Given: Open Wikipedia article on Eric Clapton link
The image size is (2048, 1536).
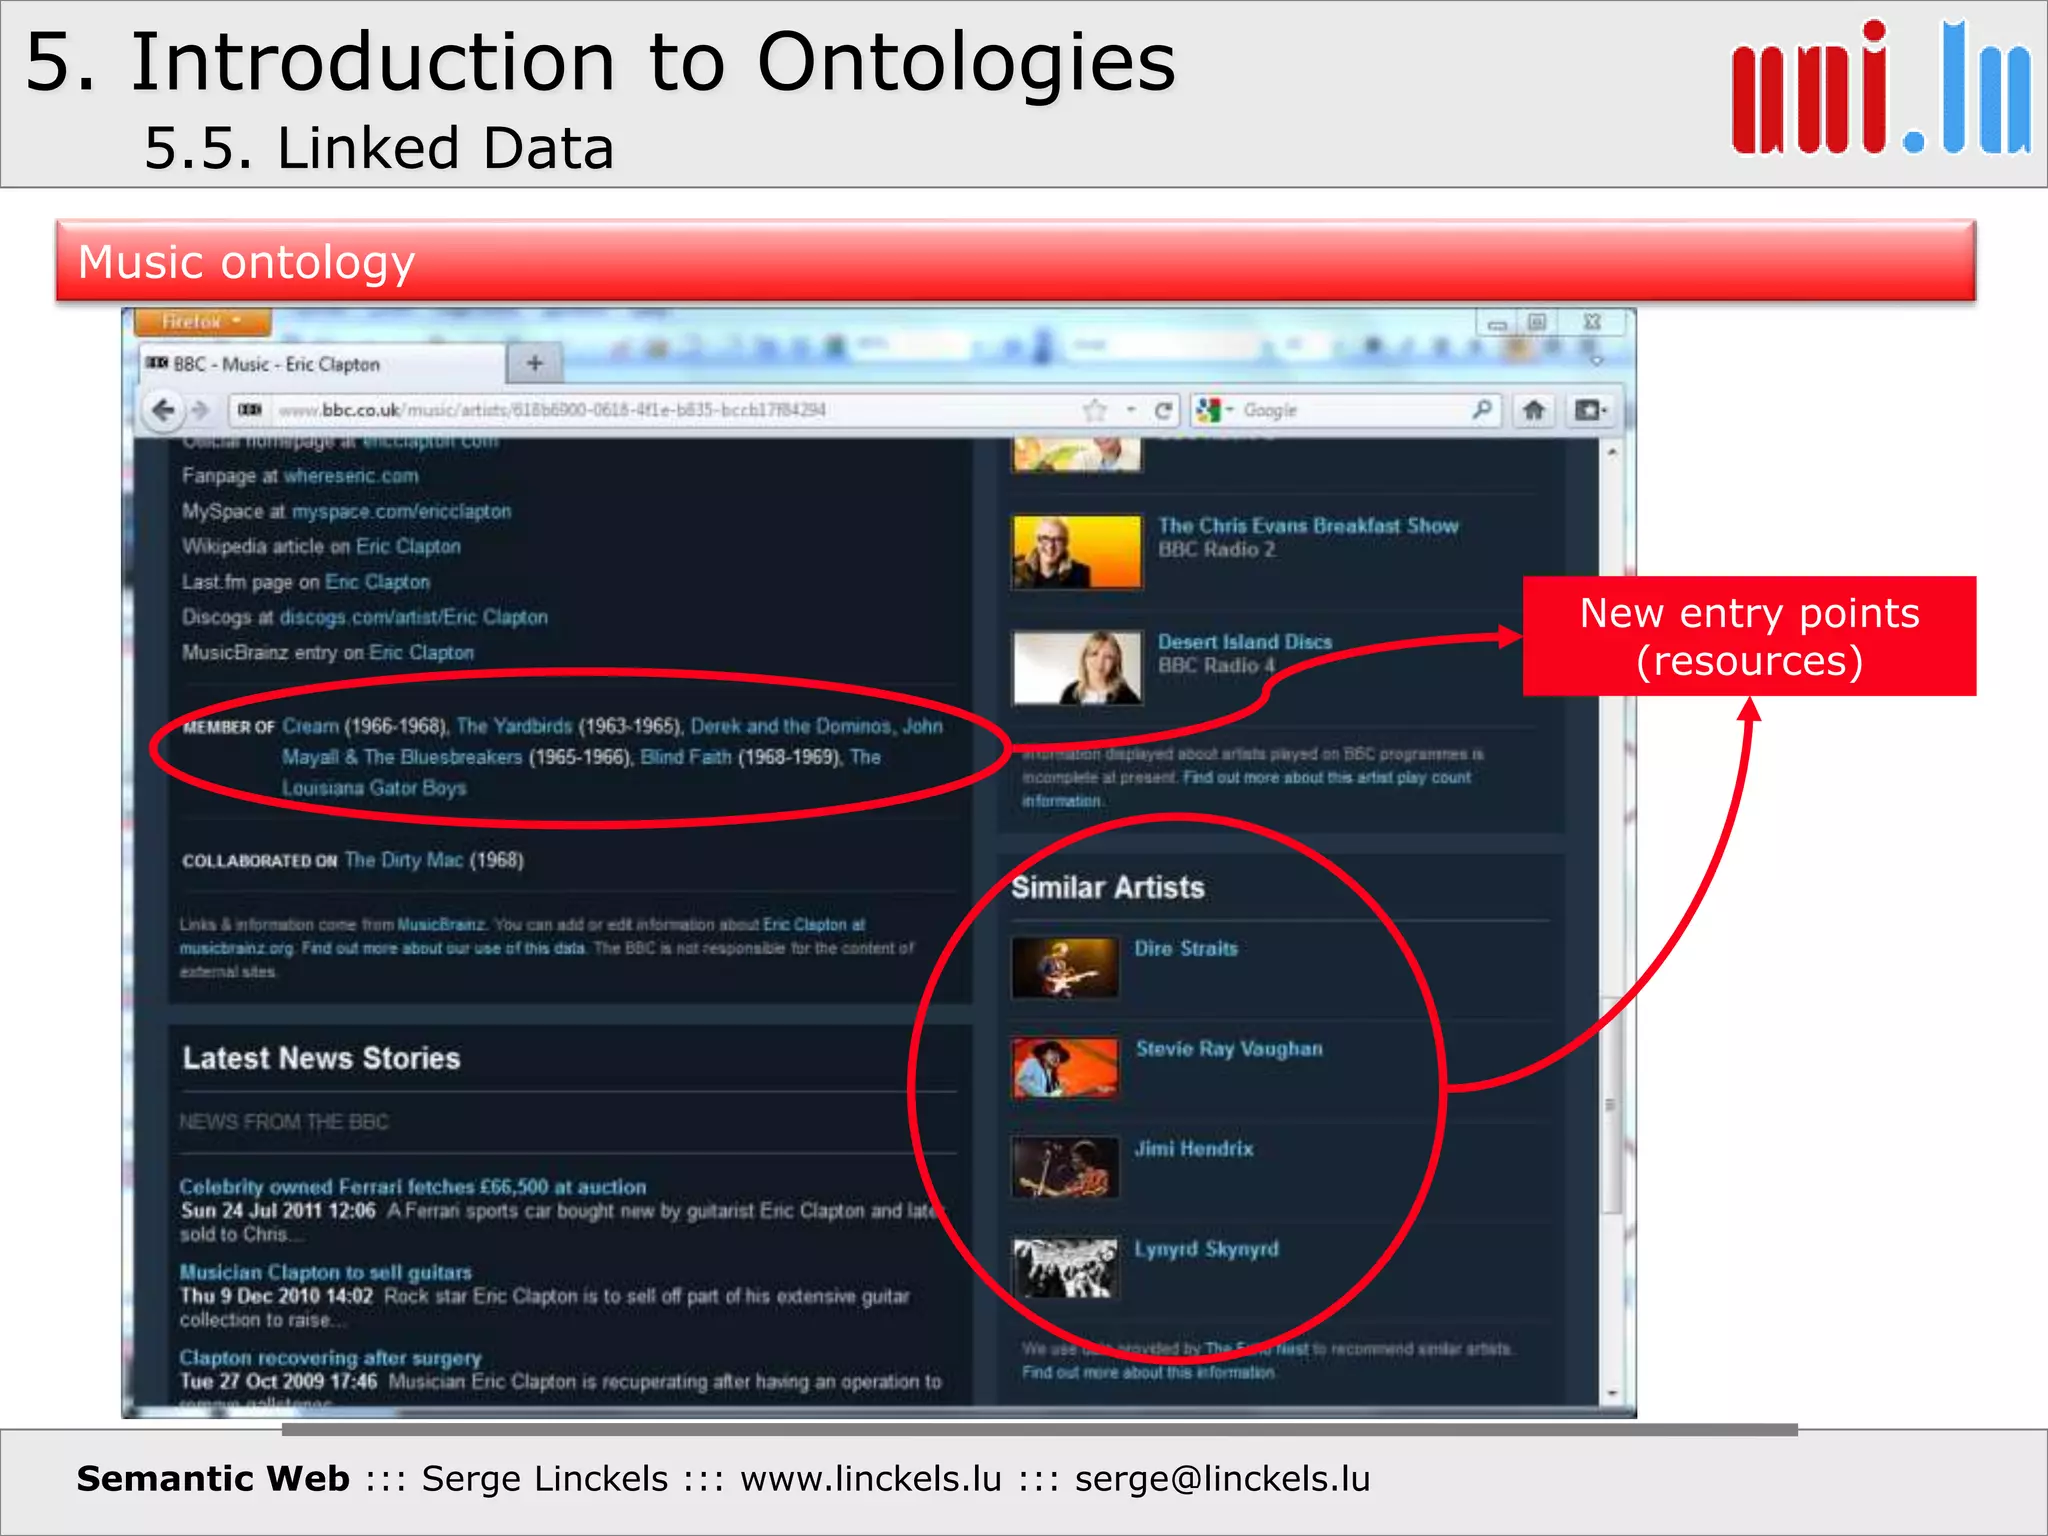Looking at the screenshot, I should (408, 546).
